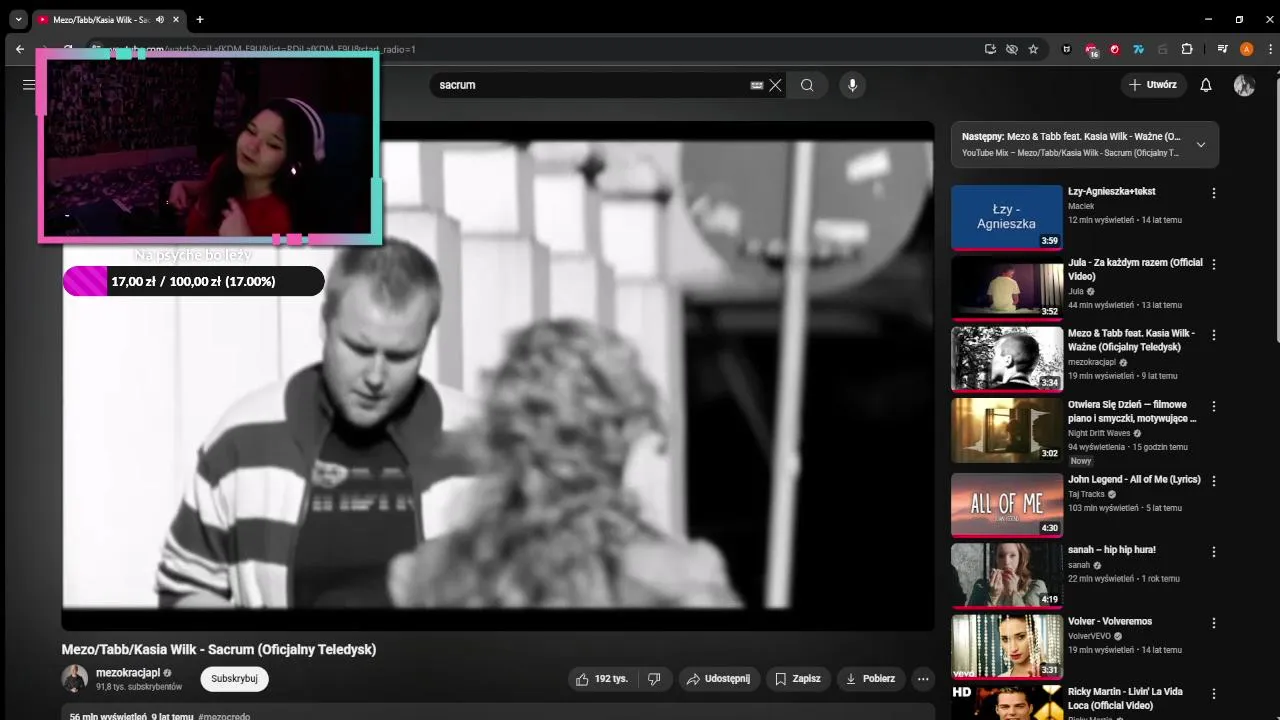Click the Zapisz save button
Screen dimensions: 1280x720
pyautogui.click(x=798, y=679)
